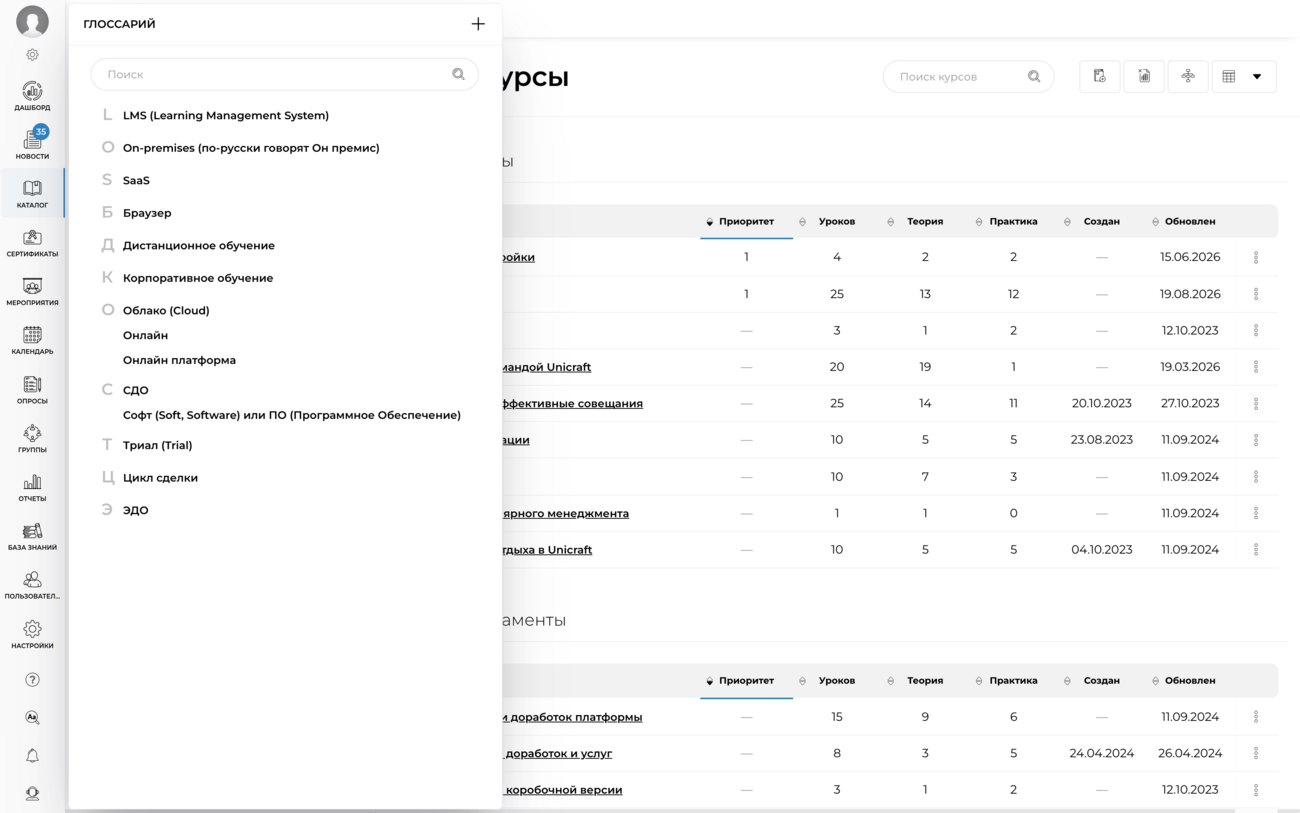Viewport: 1300px width, 813px height.
Task: Click the third toolbar icon beside course search
Action: click(1188, 76)
